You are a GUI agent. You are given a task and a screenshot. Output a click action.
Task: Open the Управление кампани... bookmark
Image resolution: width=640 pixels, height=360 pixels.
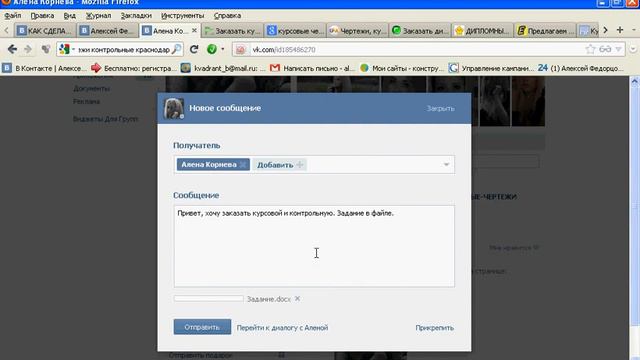pos(491,68)
